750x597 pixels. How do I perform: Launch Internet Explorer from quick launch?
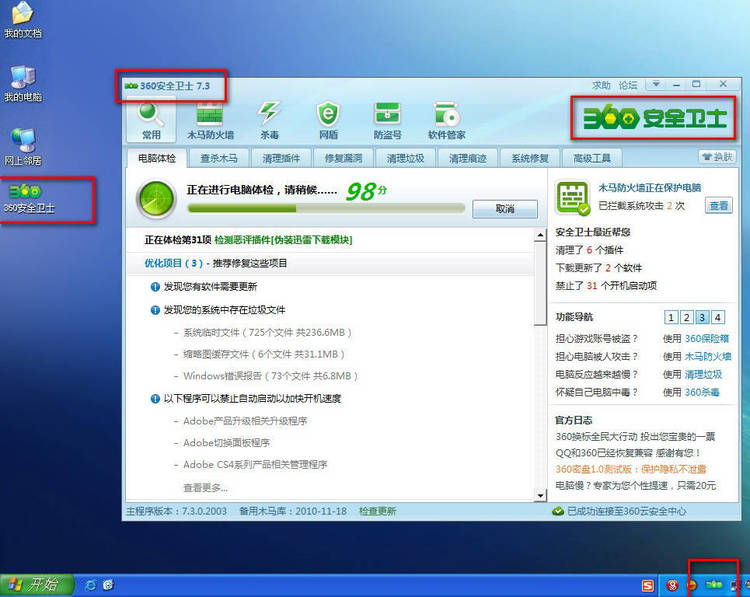[x=90, y=585]
